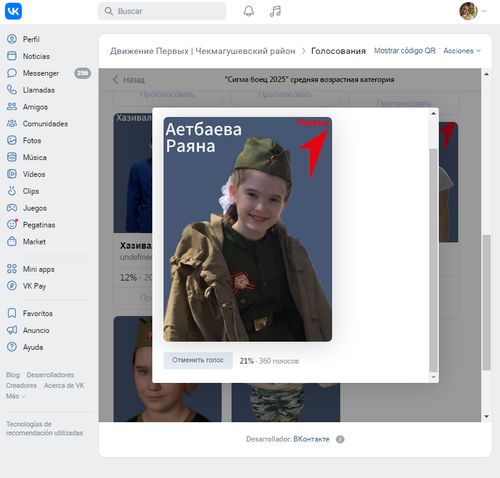Click the Música sidebar icon
500x478 pixels.
(x=12, y=157)
